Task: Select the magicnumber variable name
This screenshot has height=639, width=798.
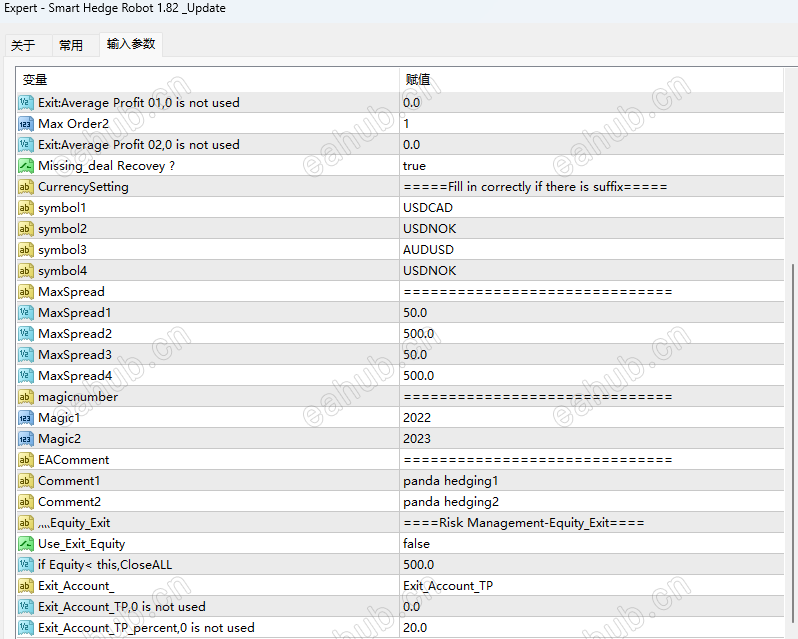Action: pos(78,397)
